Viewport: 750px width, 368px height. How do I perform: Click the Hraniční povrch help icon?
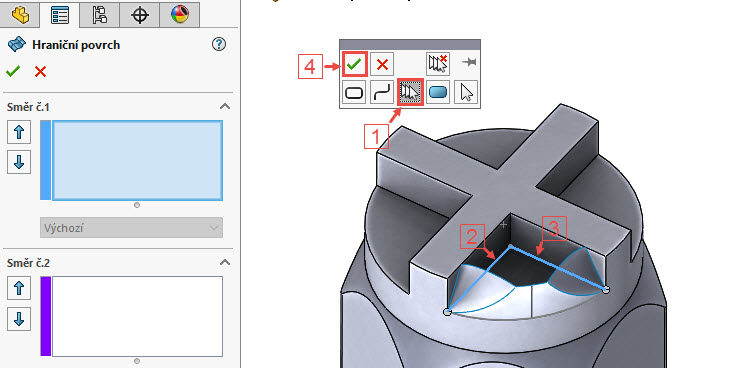pyautogui.click(x=219, y=45)
